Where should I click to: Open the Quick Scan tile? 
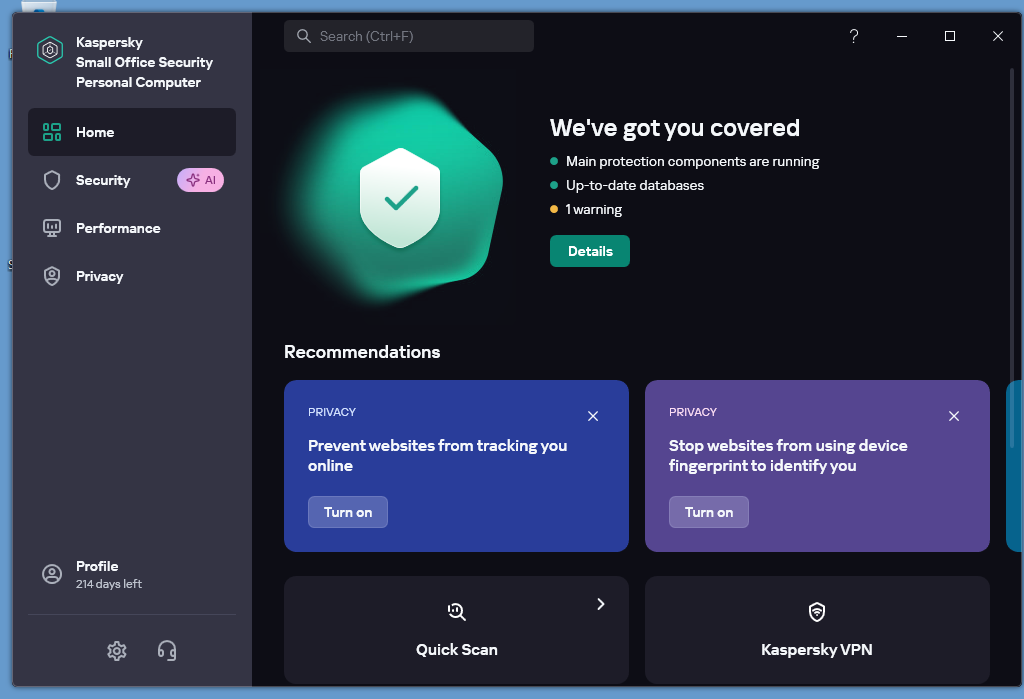456,630
